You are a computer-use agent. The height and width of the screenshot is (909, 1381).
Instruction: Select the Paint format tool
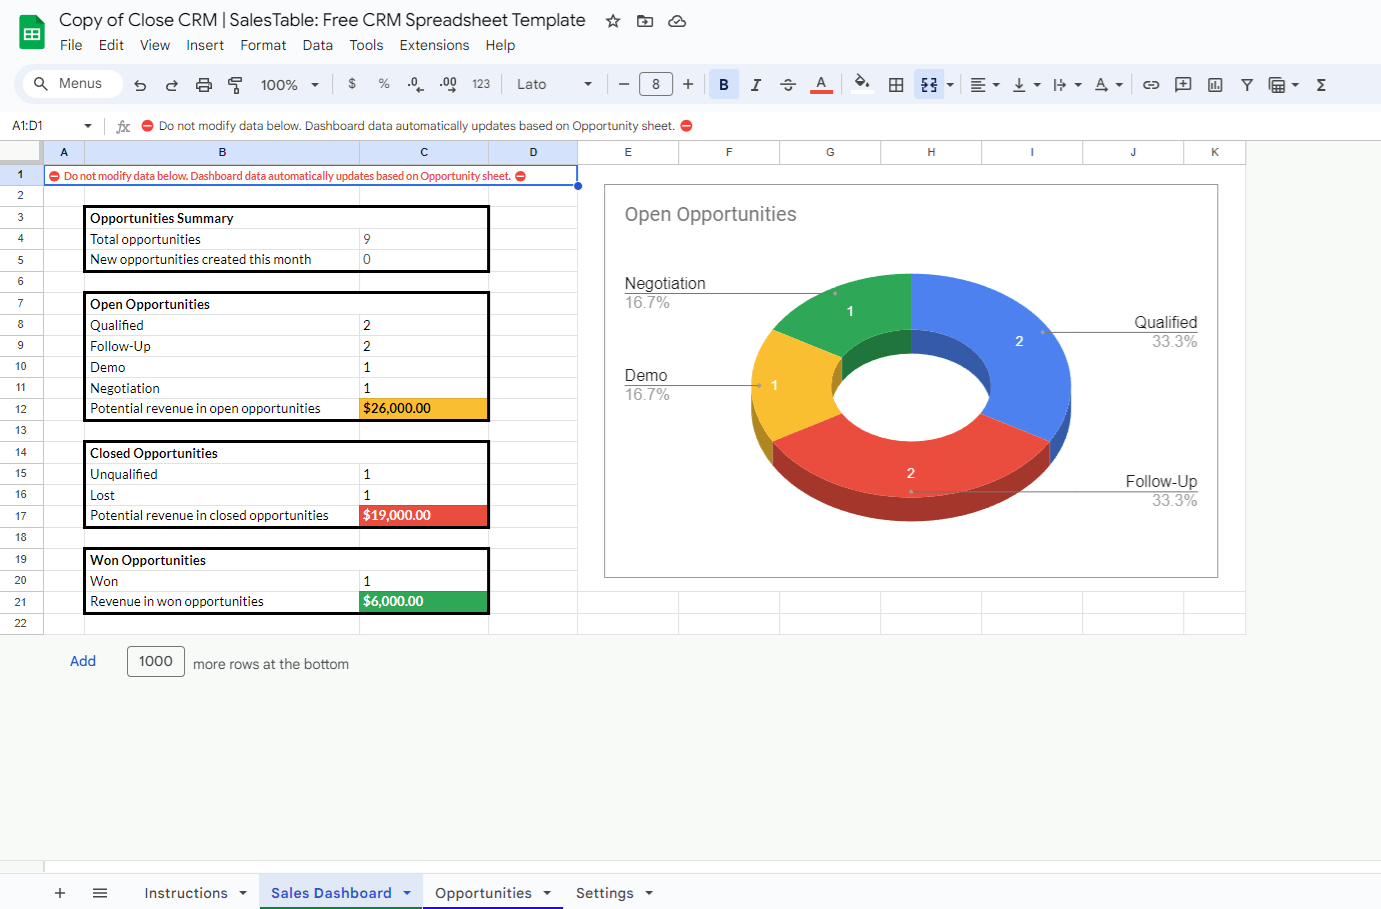click(236, 84)
